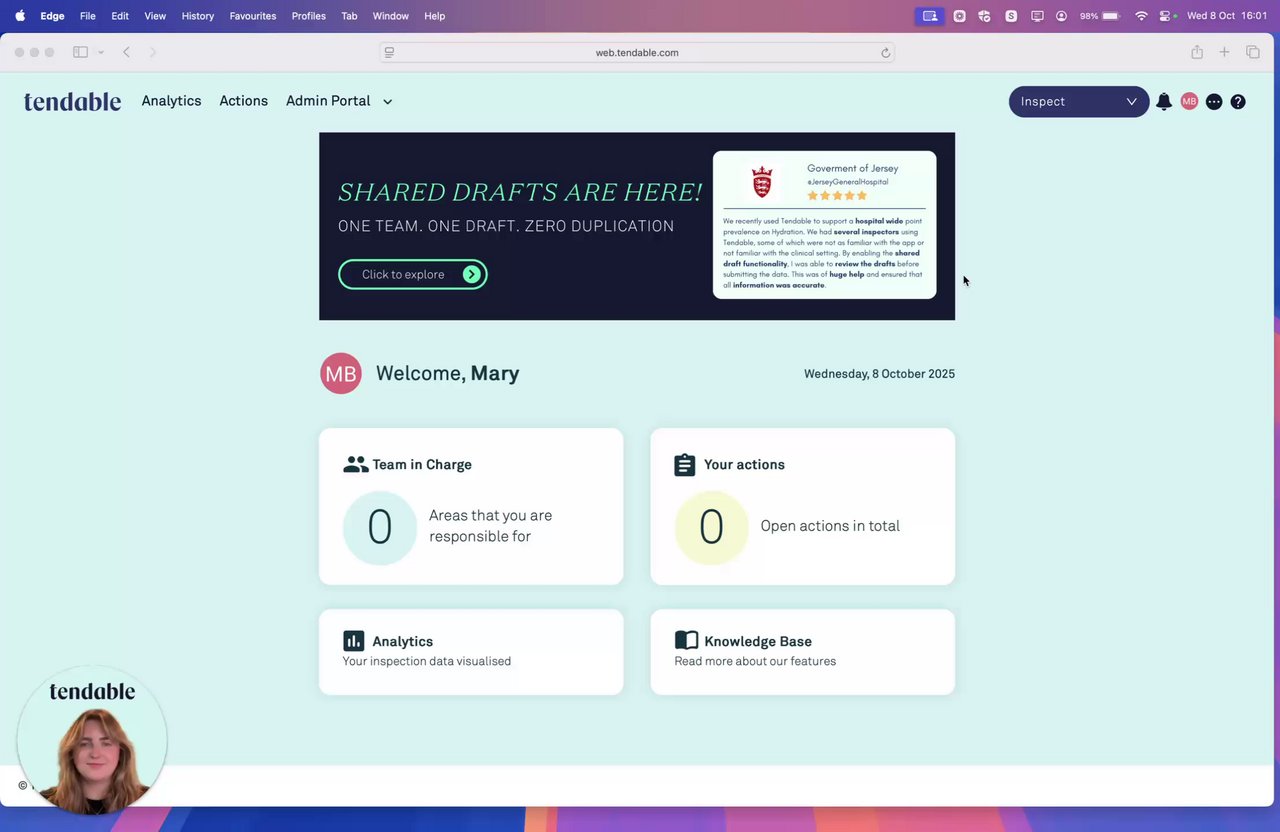1280x832 pixels.
Task: Open the Analytics card
Action: (x=471, y=652)
